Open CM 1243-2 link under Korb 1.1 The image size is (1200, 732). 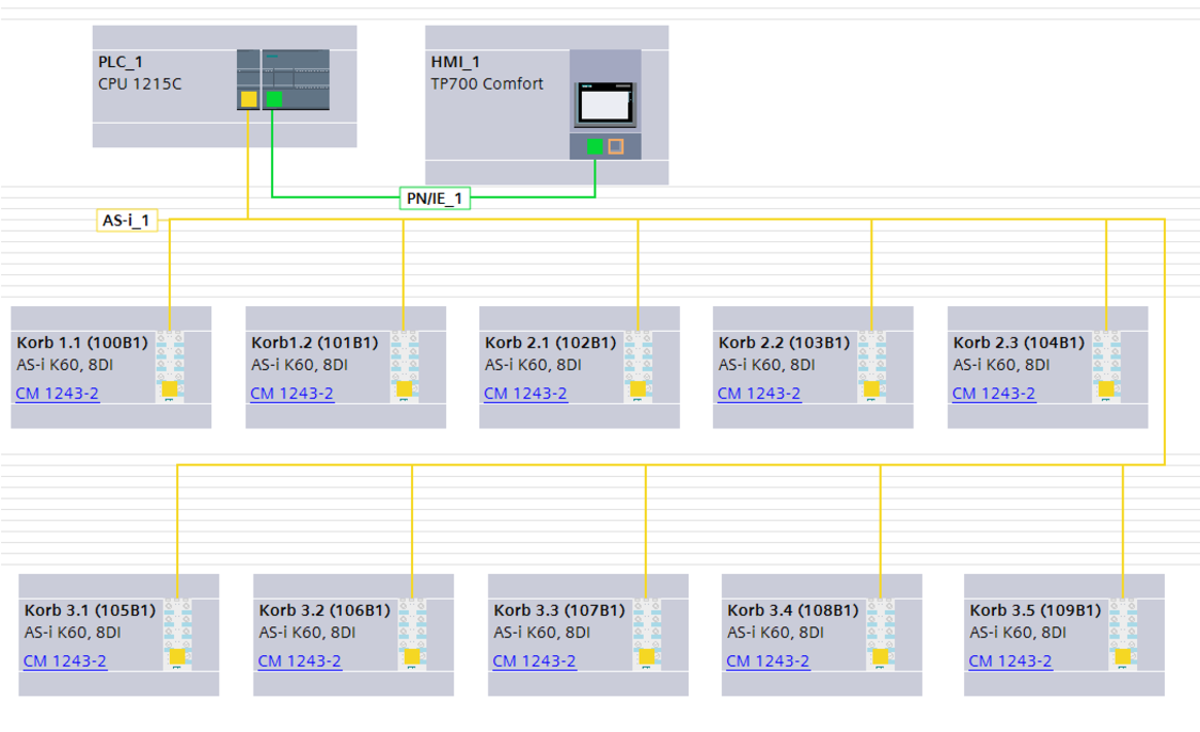coord(57,393)
